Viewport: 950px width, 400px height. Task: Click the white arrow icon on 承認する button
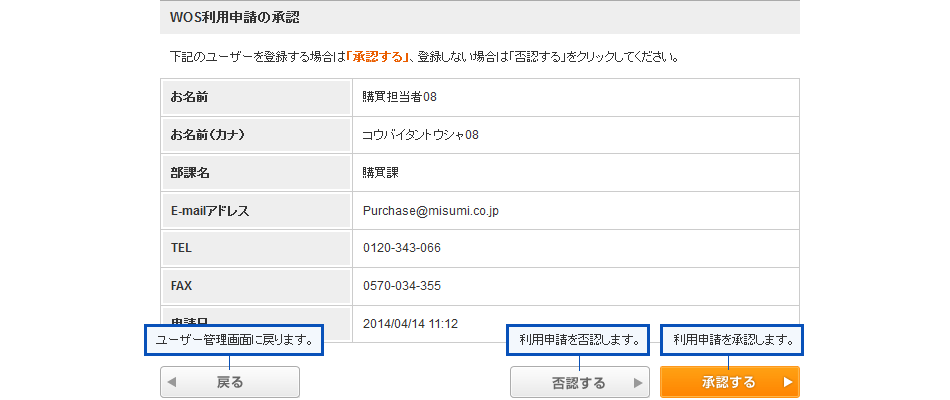point(787,383)
